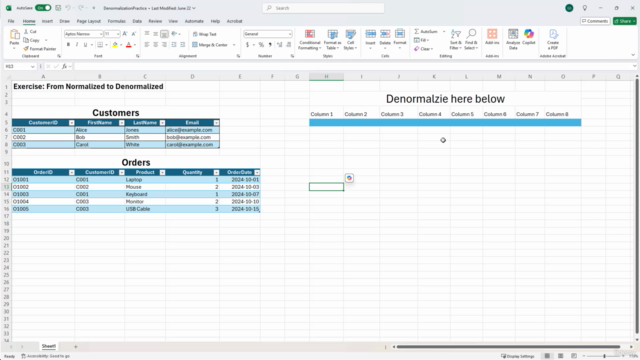
Task: Select cell containing alice@example.com
Action: click(x=192, y=130)
